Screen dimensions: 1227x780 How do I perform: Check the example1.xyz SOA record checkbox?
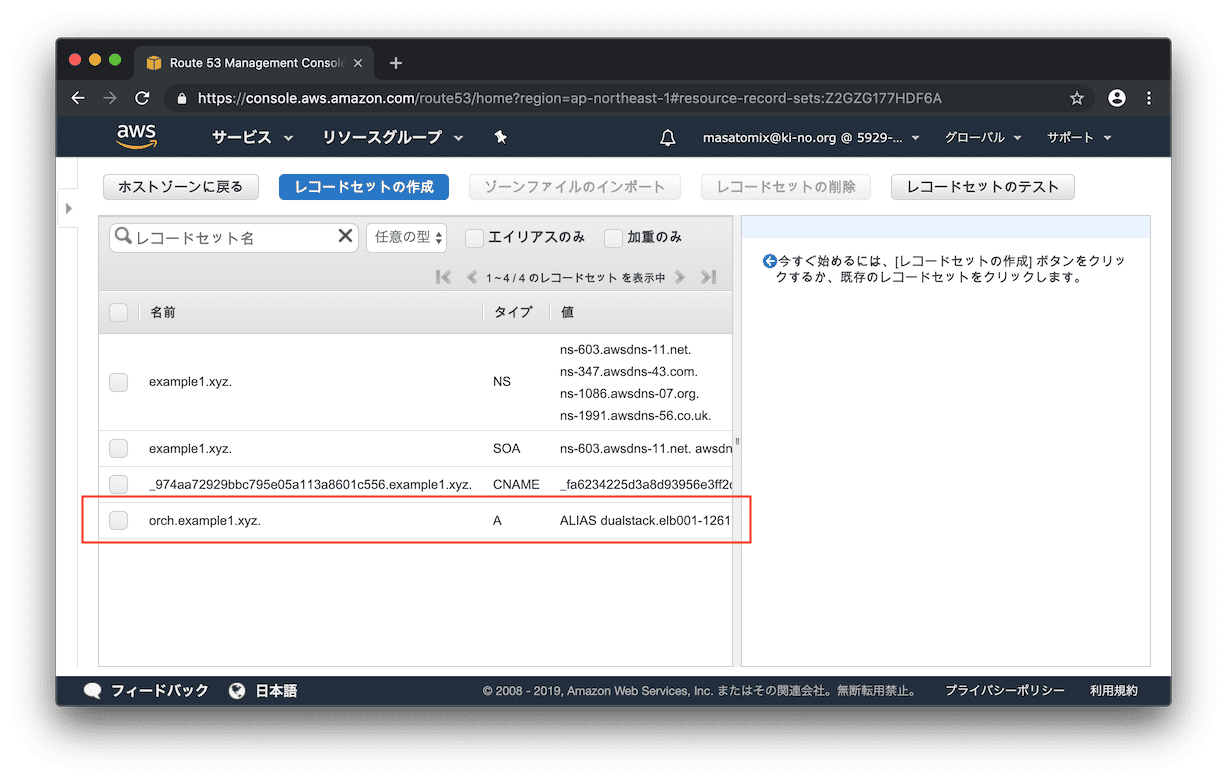coord(118,448)
